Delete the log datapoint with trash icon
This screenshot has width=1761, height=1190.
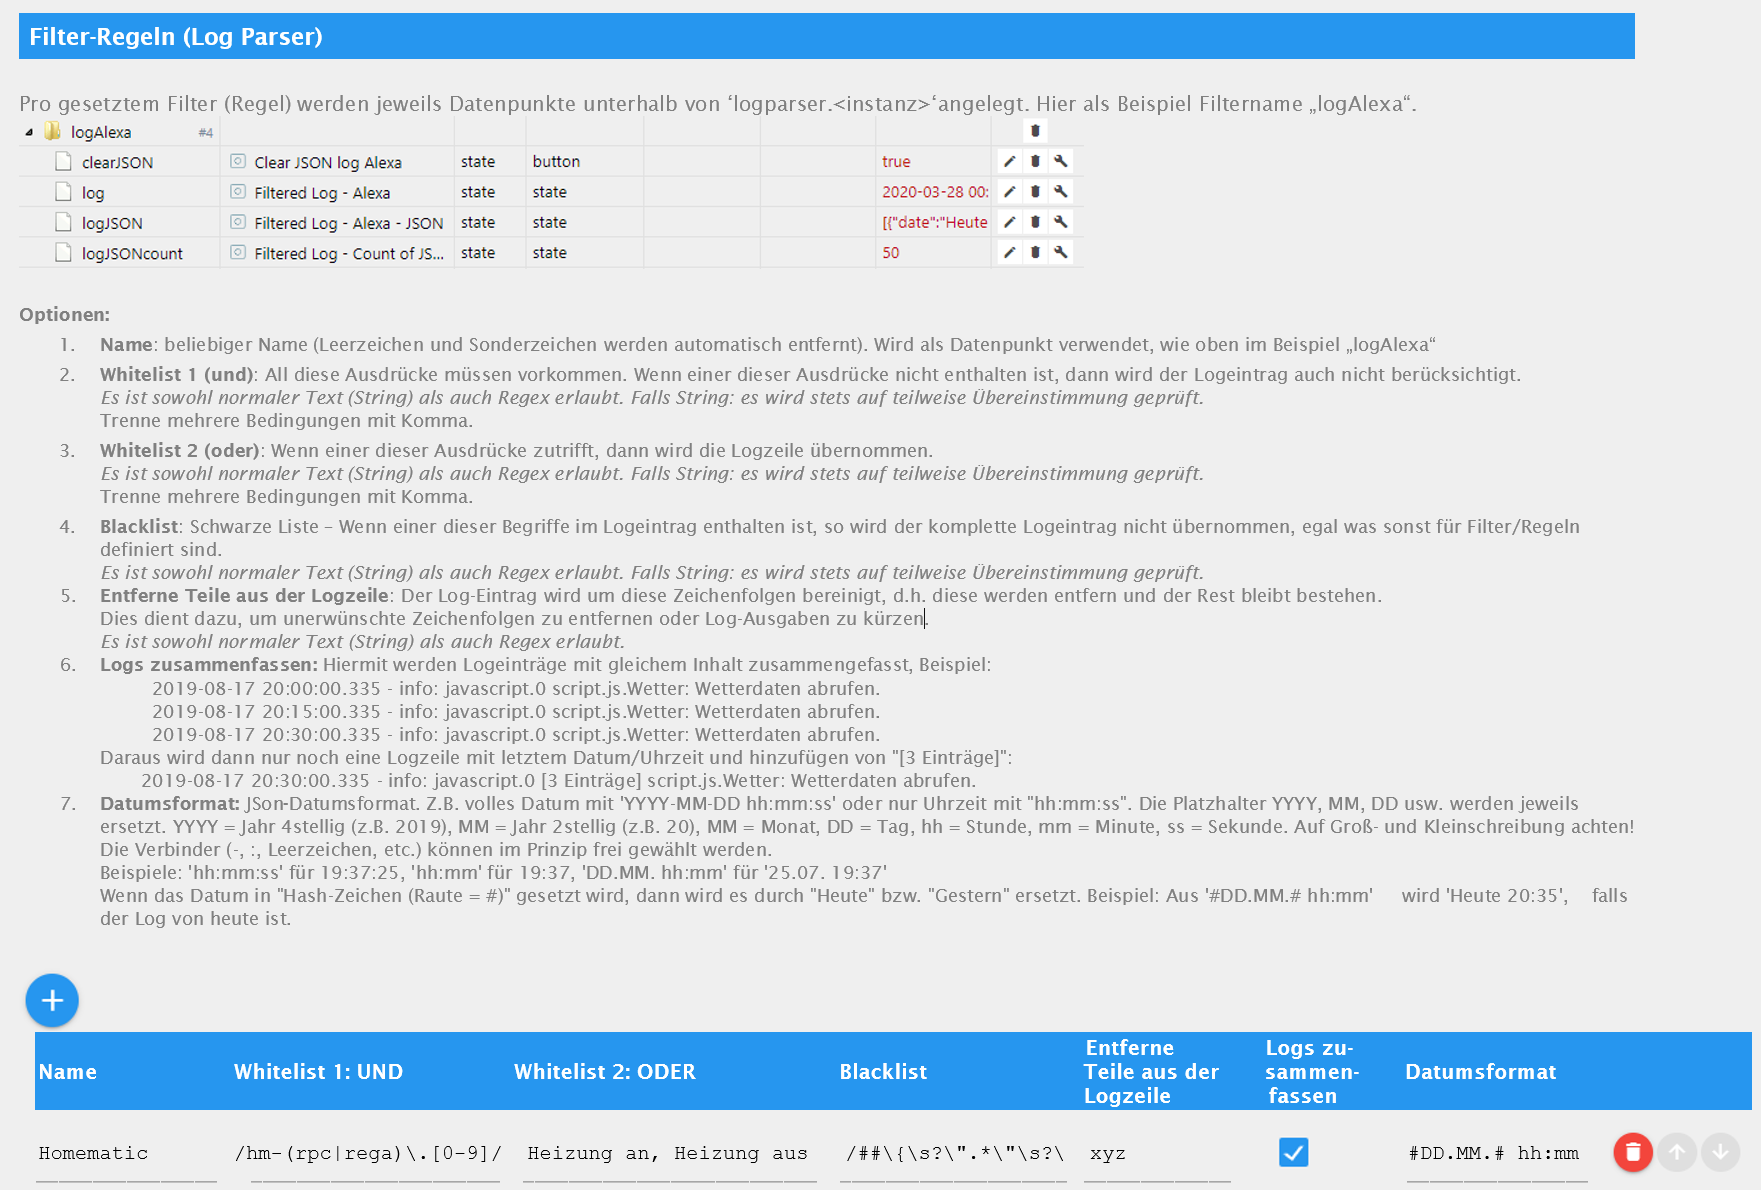point(1035,191)
